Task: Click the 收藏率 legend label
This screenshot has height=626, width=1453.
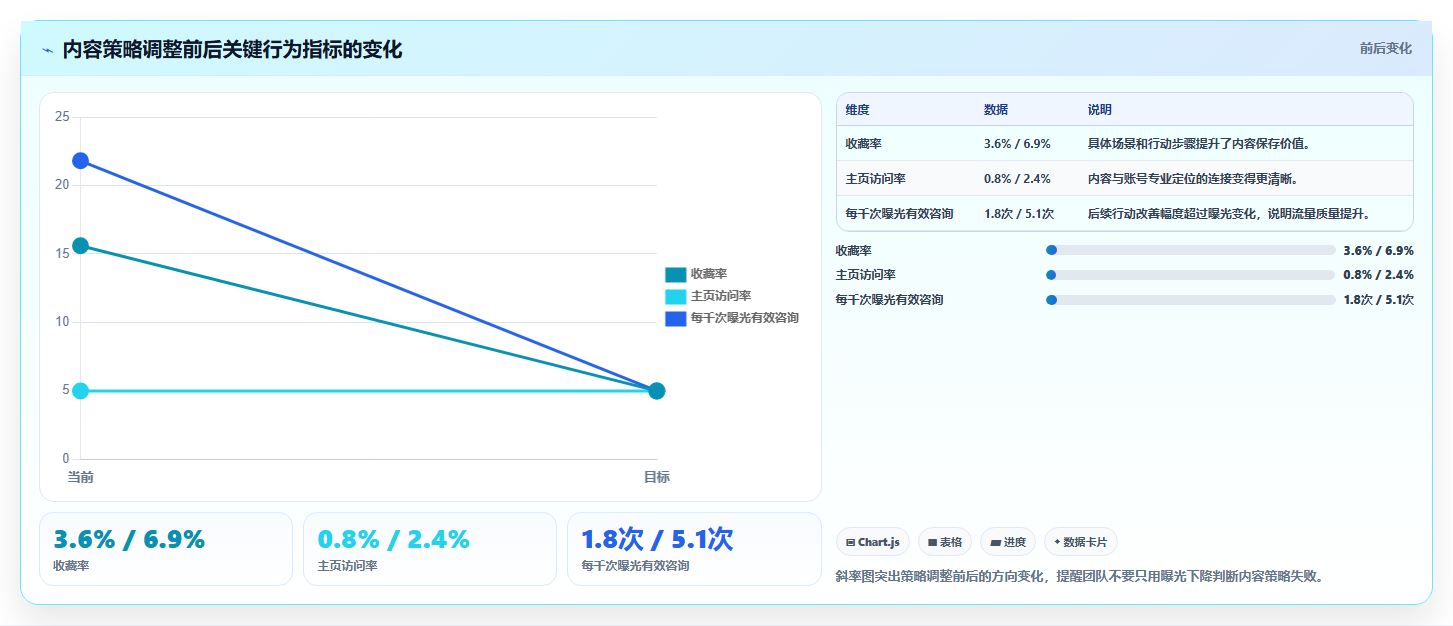Action: click(x=708, y=274)
